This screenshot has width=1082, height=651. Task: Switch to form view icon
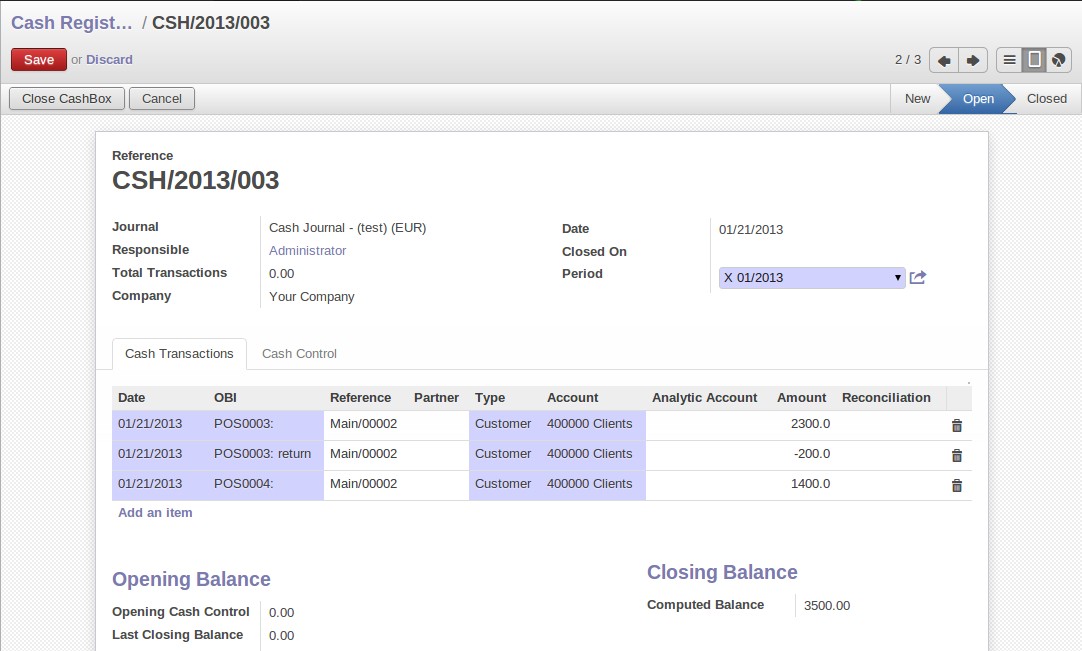(x=1034, y=60)
